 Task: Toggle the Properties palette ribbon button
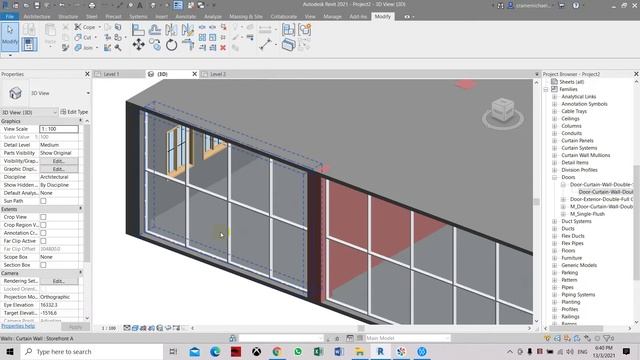[29, 44]
